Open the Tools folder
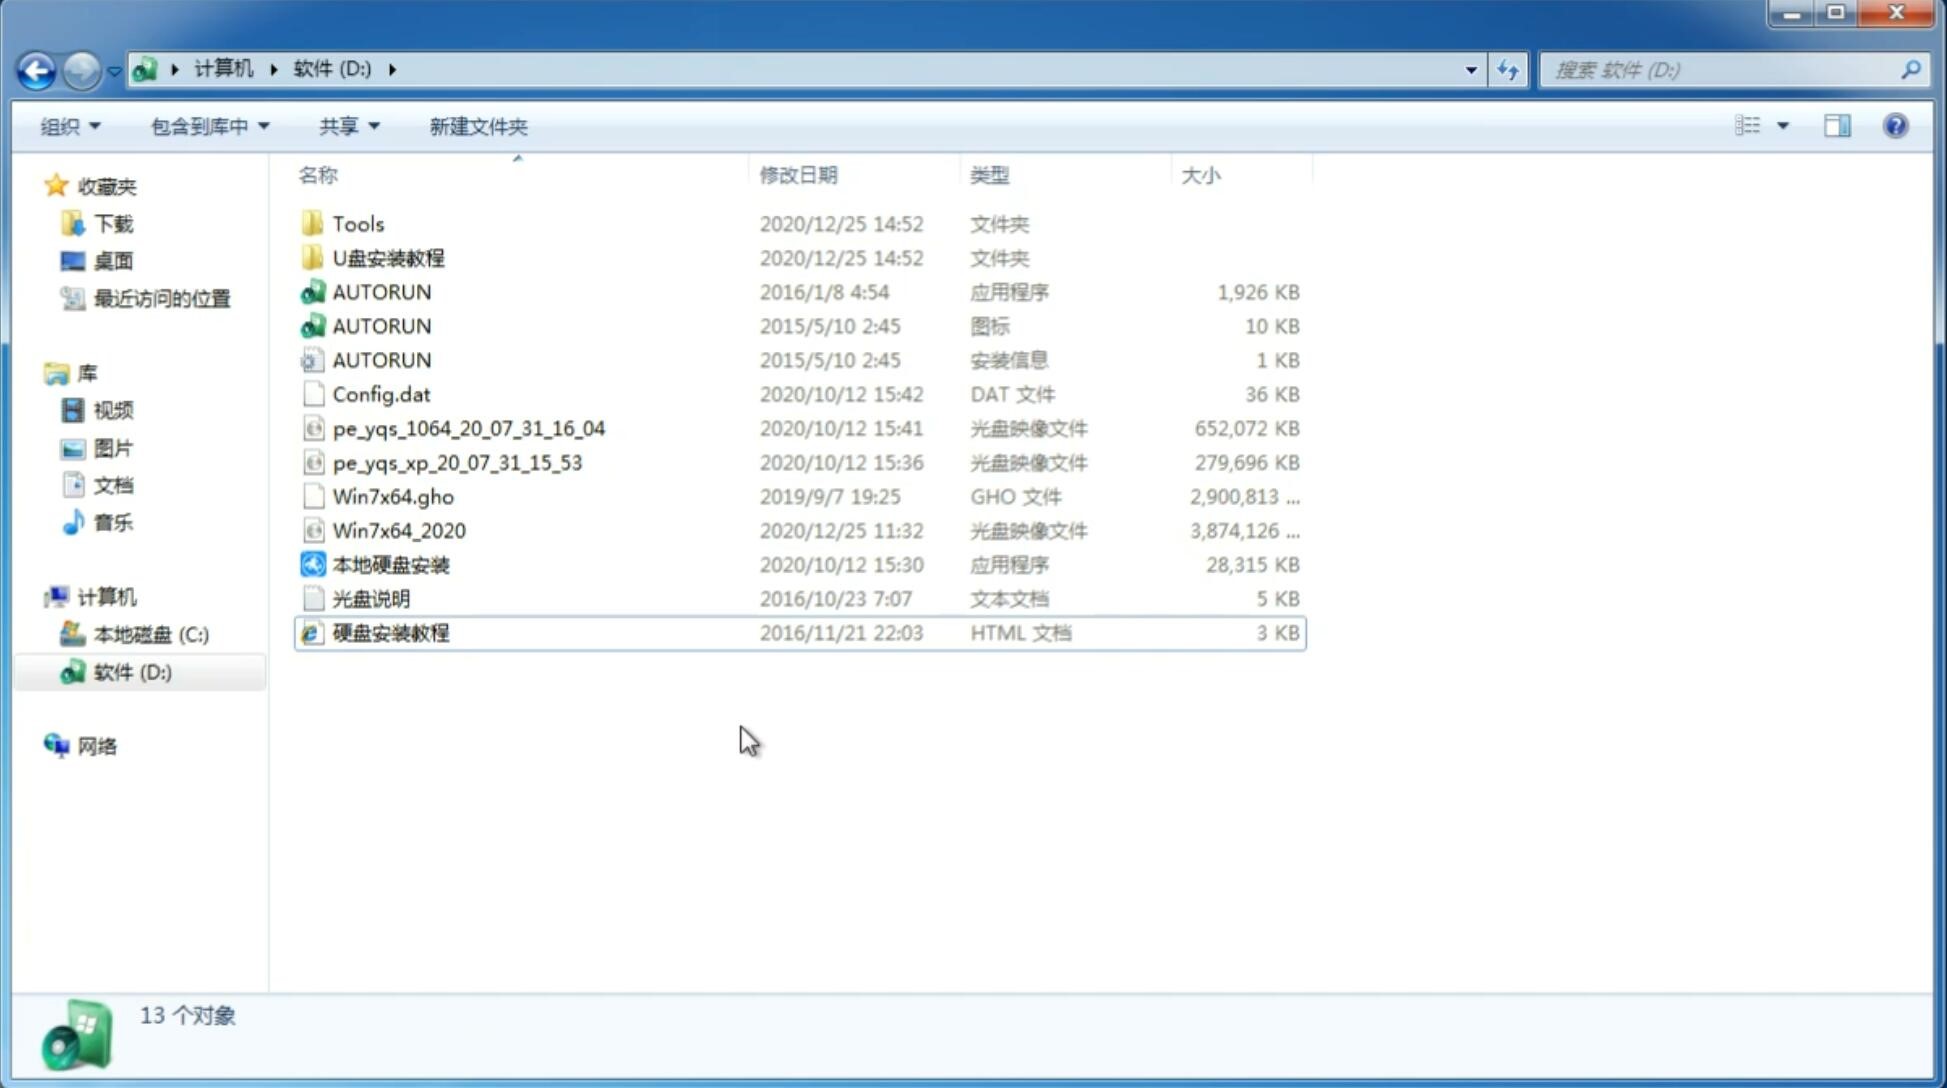The image size is (1947, 1088). [x=356, y=223]
